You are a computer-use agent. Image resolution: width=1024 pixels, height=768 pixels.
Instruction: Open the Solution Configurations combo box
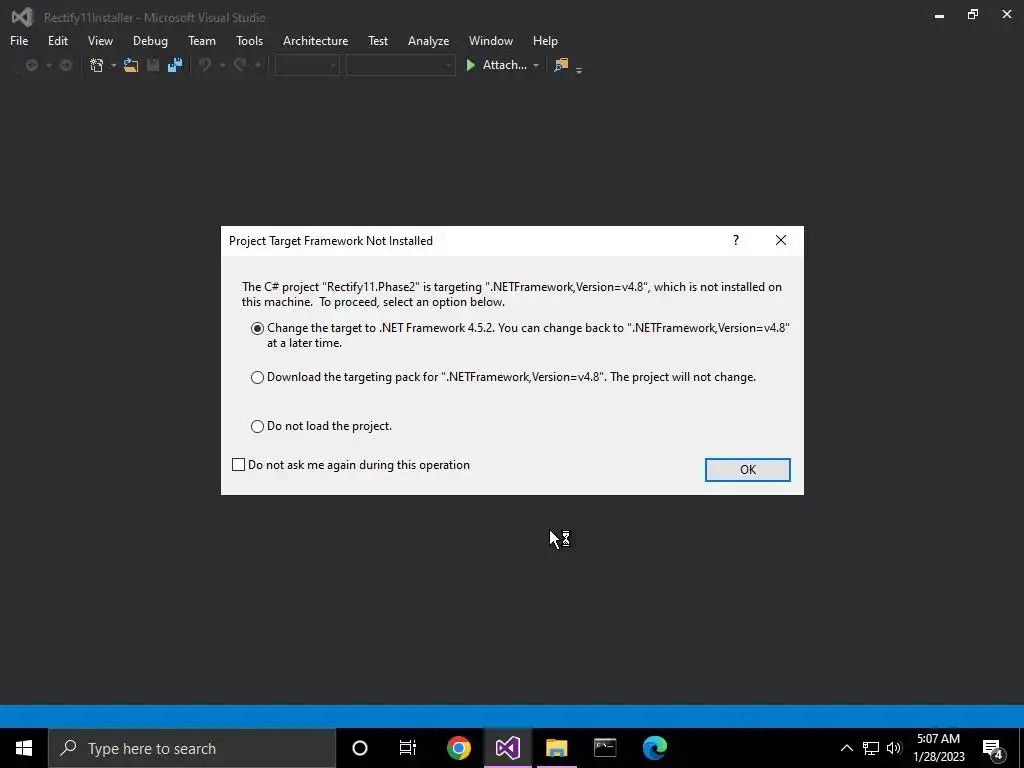click(307, 65)
